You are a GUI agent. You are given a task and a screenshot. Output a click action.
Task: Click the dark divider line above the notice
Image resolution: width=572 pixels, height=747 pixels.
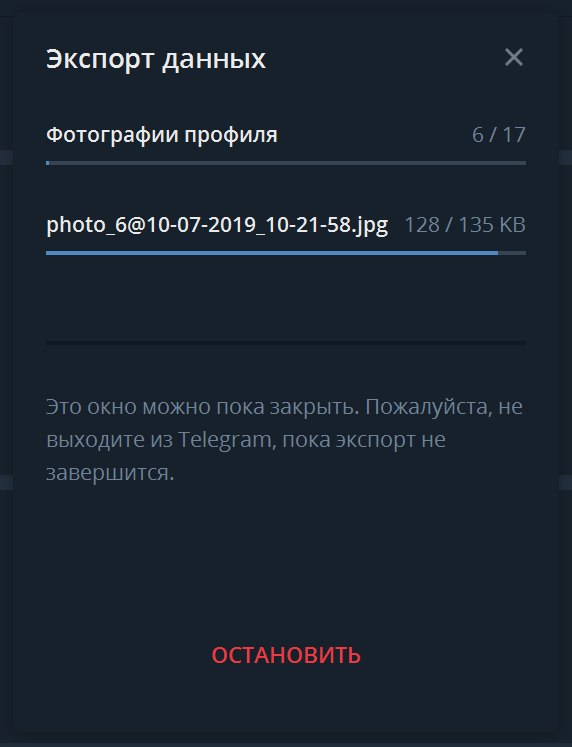point(286,343)
